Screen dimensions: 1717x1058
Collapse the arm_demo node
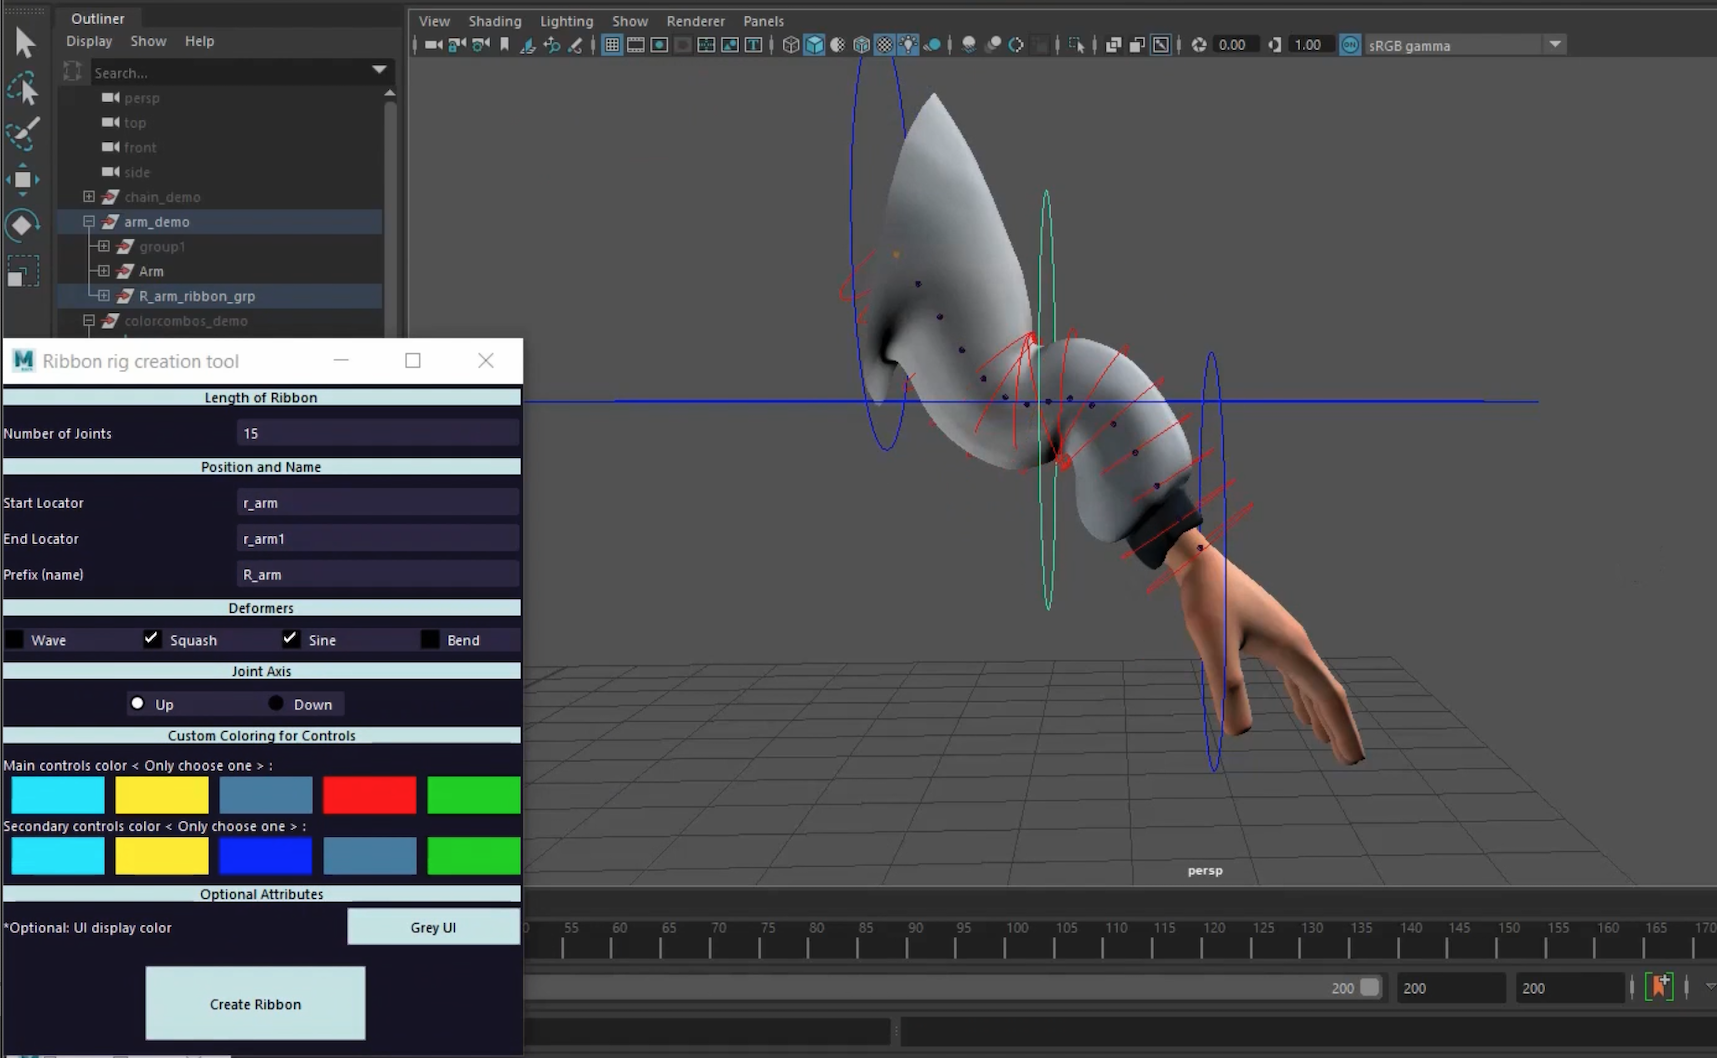[89, 222]
